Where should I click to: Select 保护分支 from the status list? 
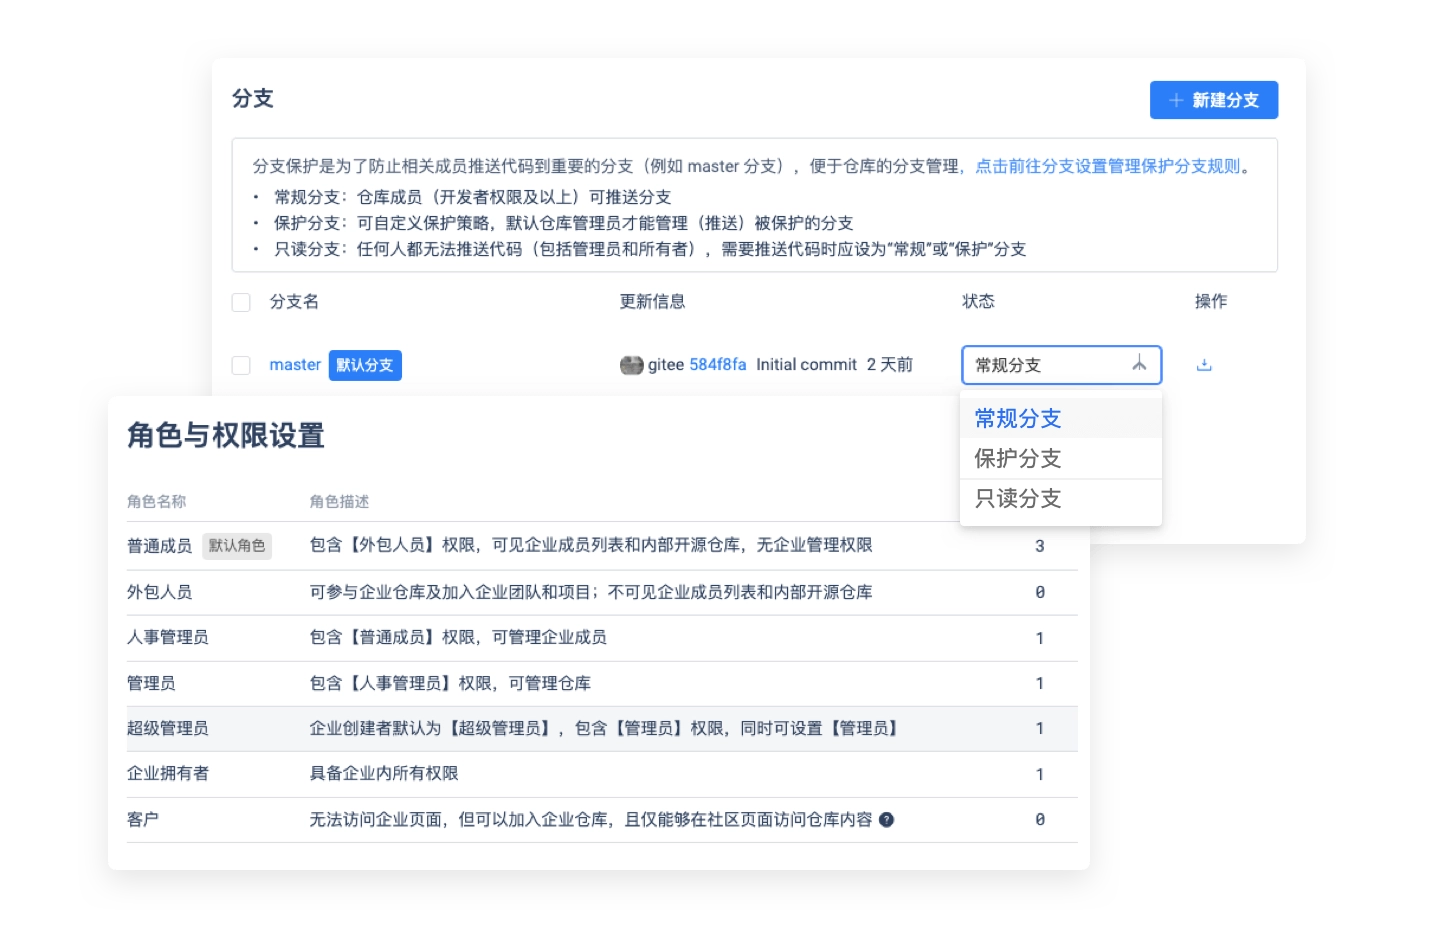click(1018, 458)
